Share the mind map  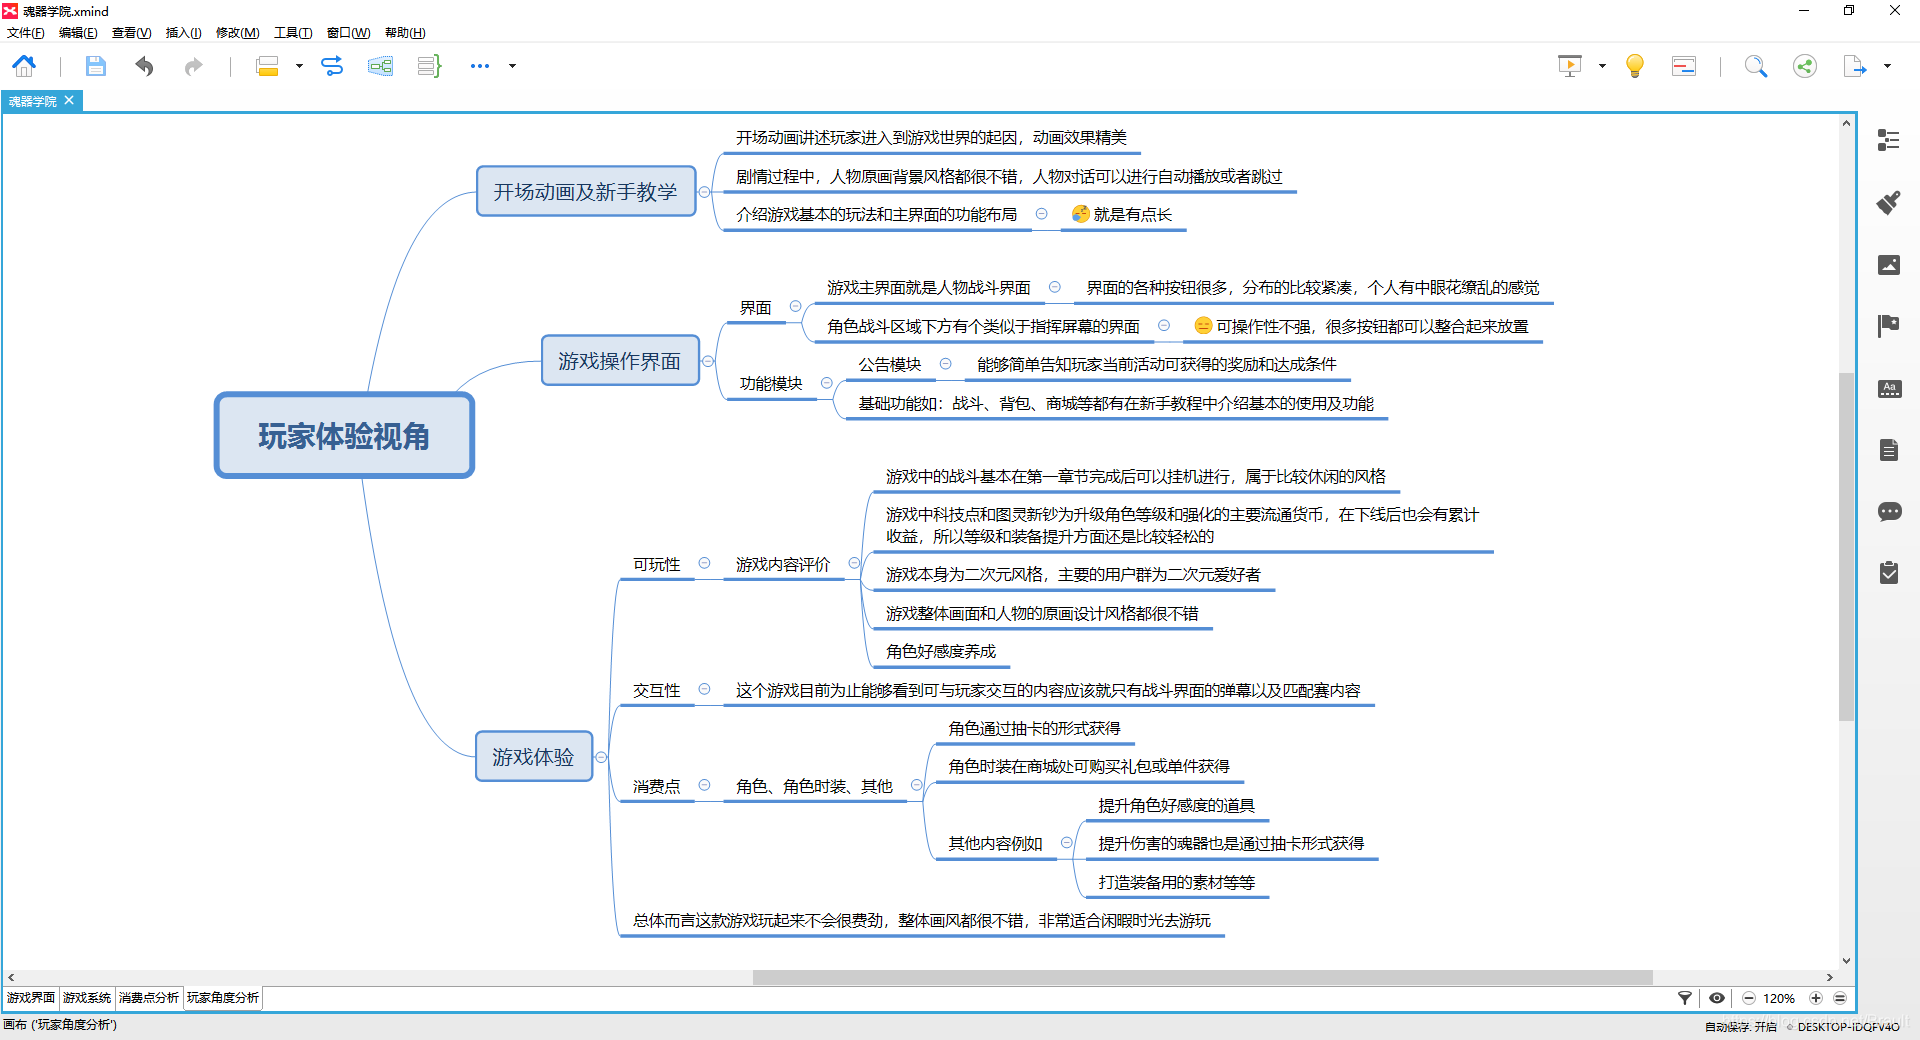coord(1805,66)
